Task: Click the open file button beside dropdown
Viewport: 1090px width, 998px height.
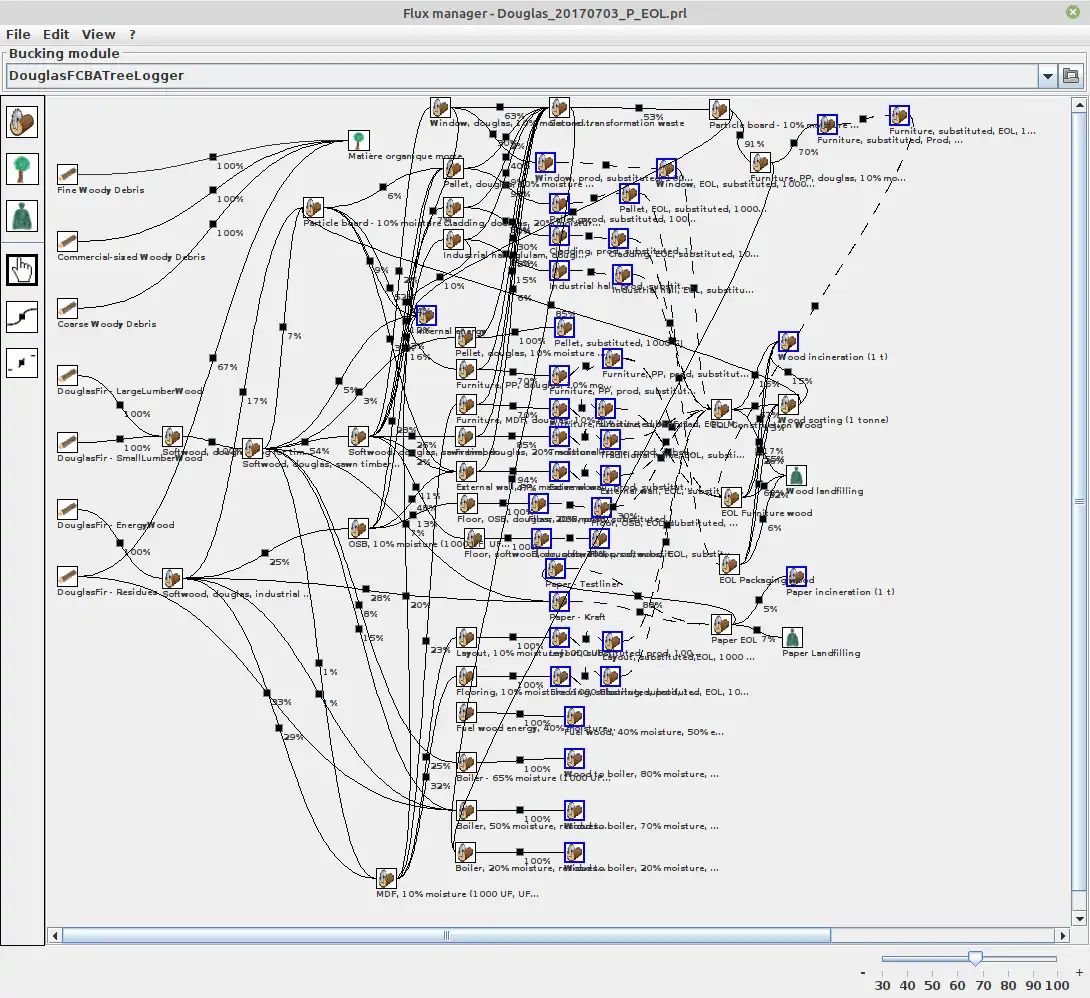Action: coord(1071,76)
